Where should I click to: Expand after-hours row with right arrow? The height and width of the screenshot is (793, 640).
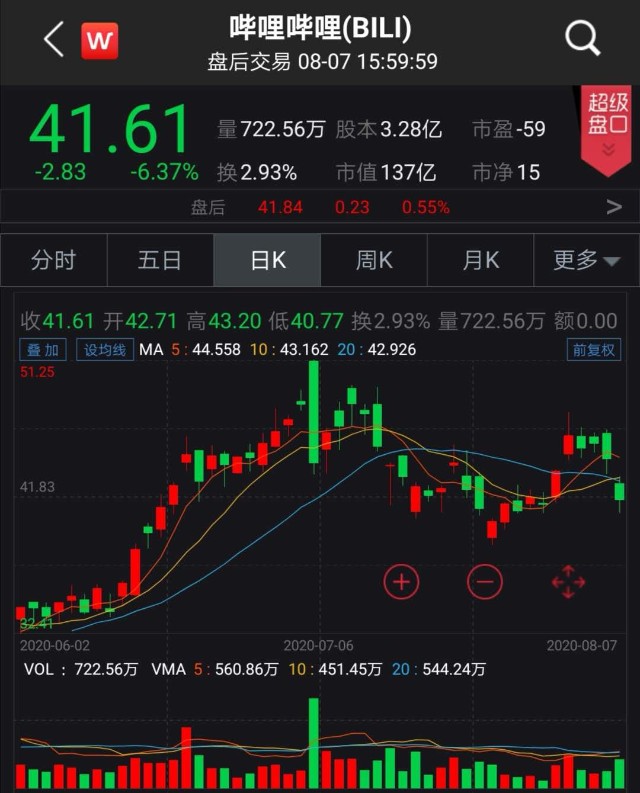coord(613,207)
